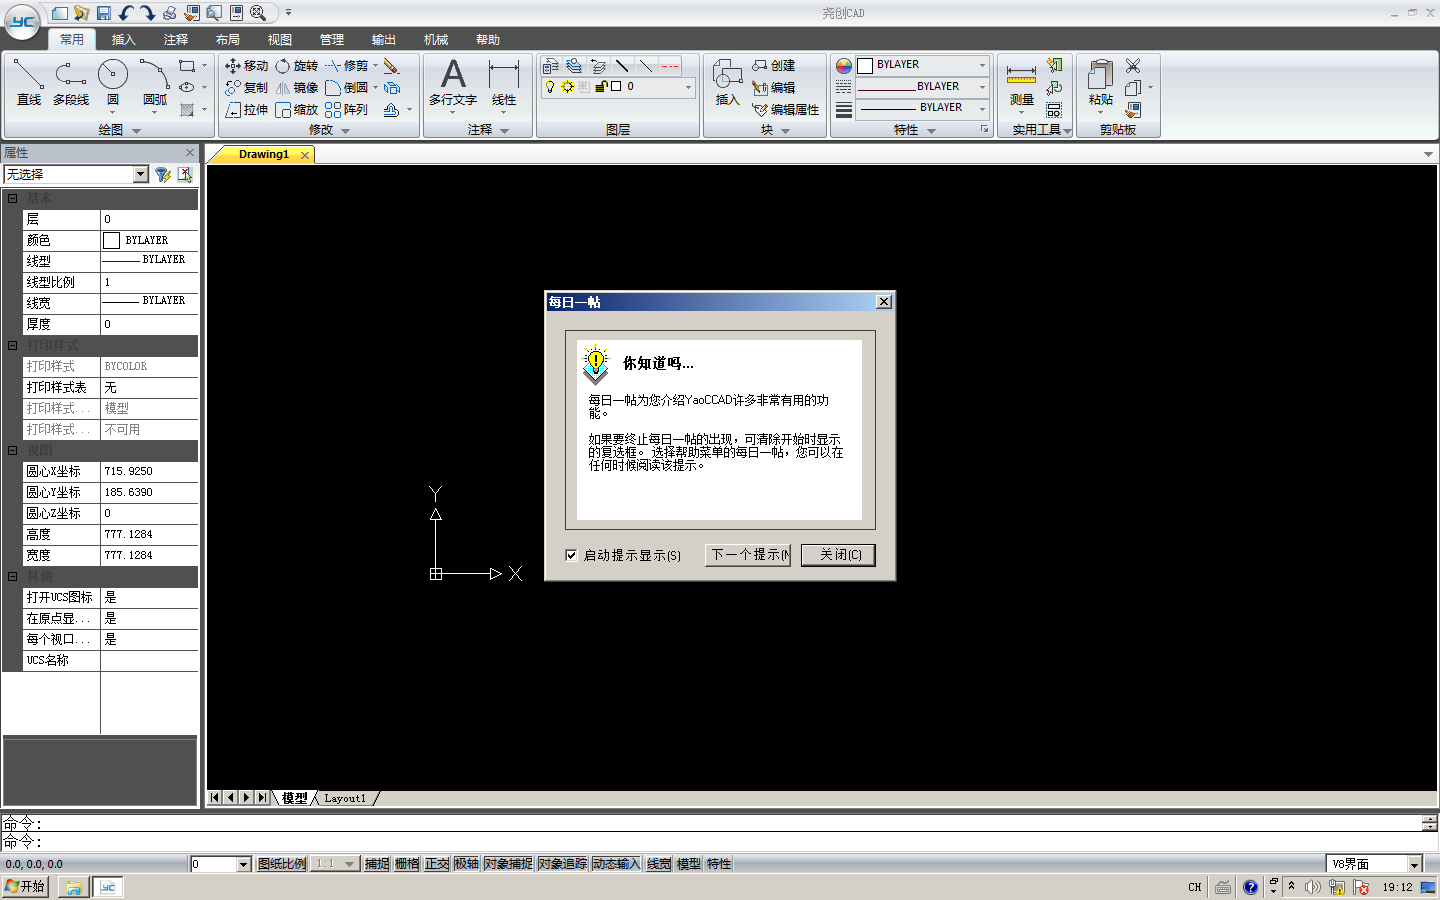Click the second 命令: command input line
The height and width of the screenshot is (900, 1440).
click(x=720, y=842)
